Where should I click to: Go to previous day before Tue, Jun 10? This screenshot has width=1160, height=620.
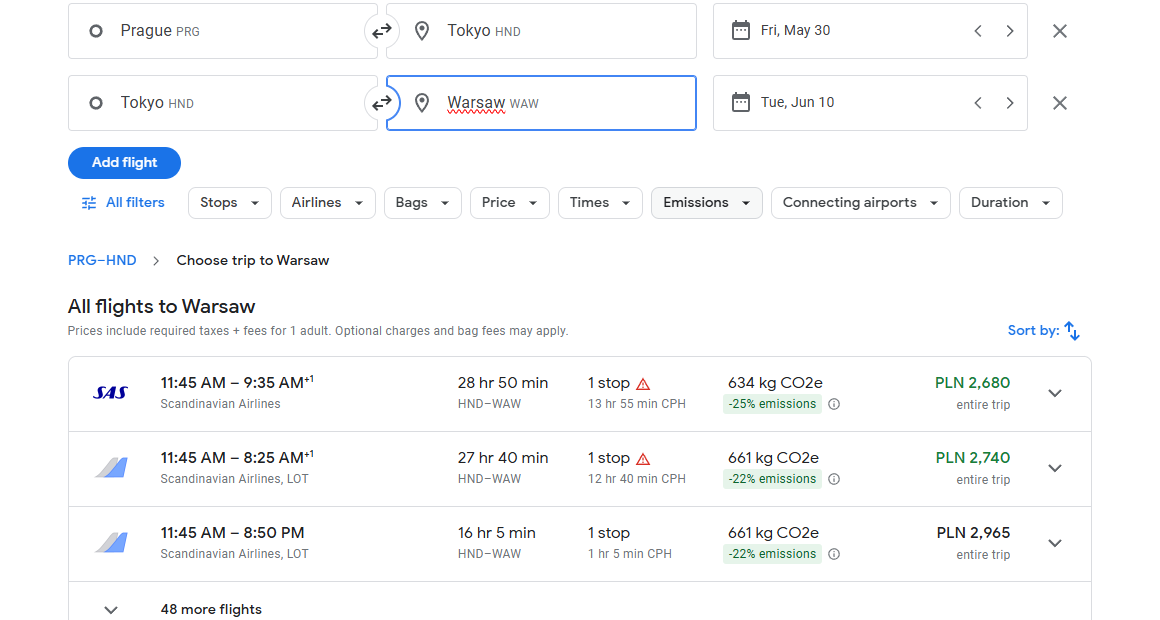coord(978,103)
